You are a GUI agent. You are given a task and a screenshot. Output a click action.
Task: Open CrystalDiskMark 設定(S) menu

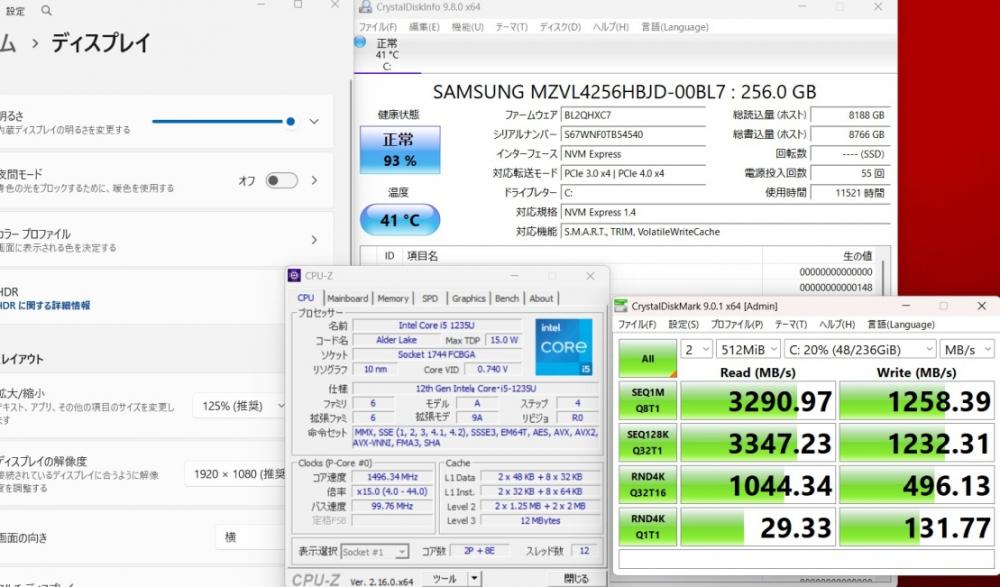point(683,324)
